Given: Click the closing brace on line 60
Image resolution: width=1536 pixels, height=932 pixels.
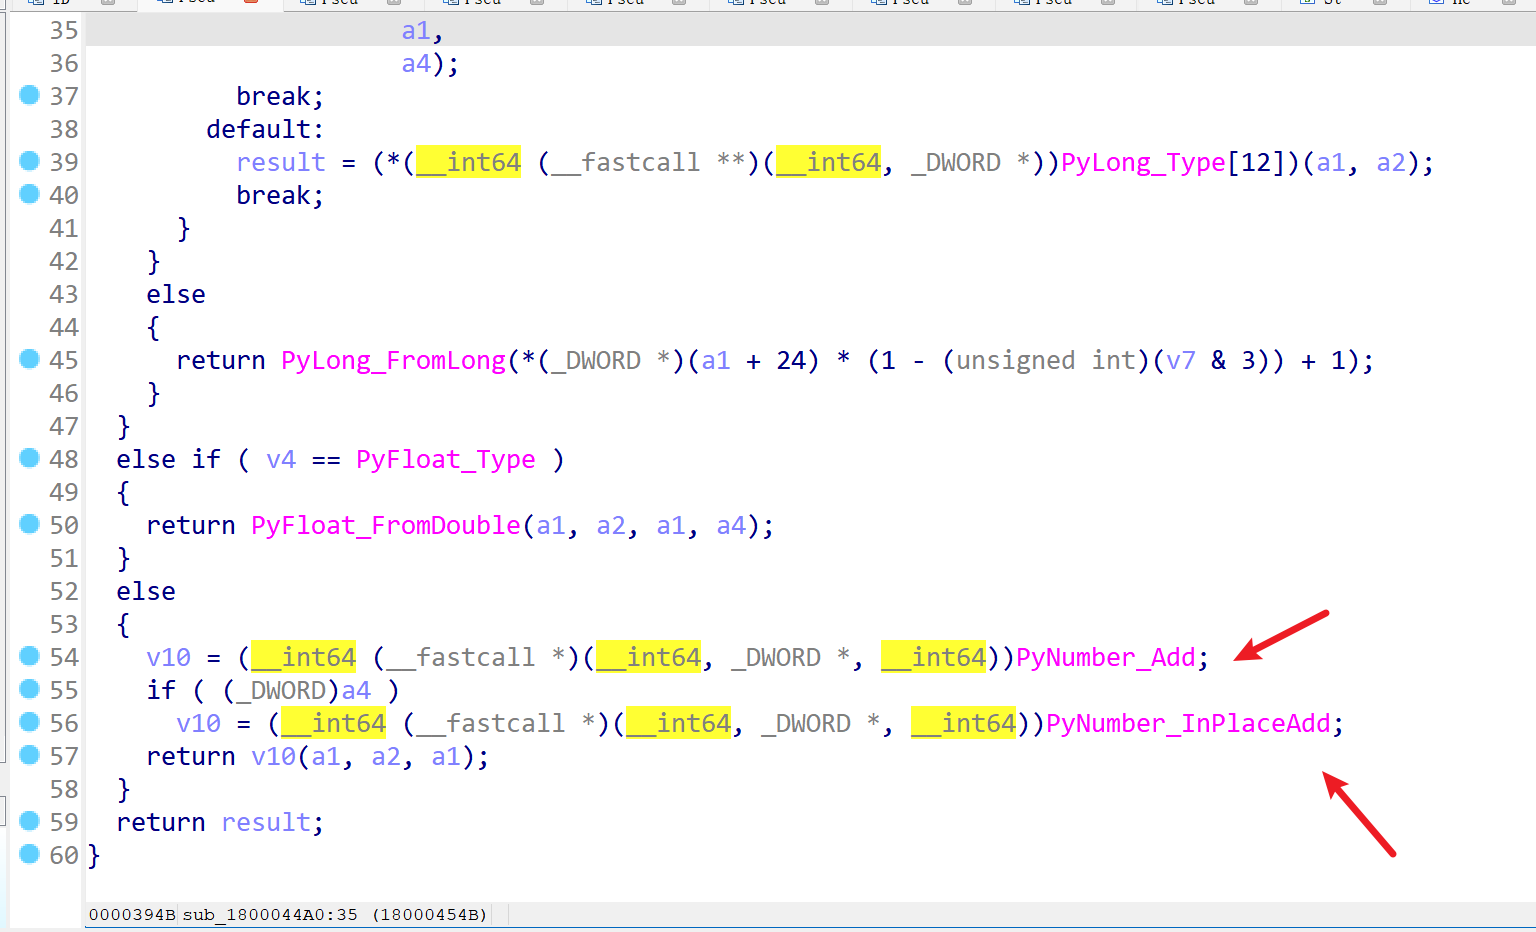Looking at the screenshot, I should 94,856.
